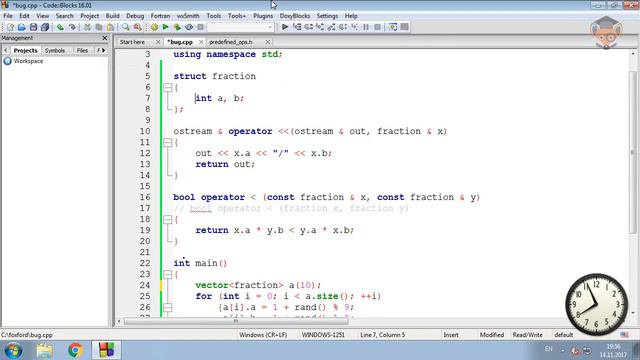Redo the edit via the toolbar
Viewport: 640px width, 360px height.
pos(72,27)
